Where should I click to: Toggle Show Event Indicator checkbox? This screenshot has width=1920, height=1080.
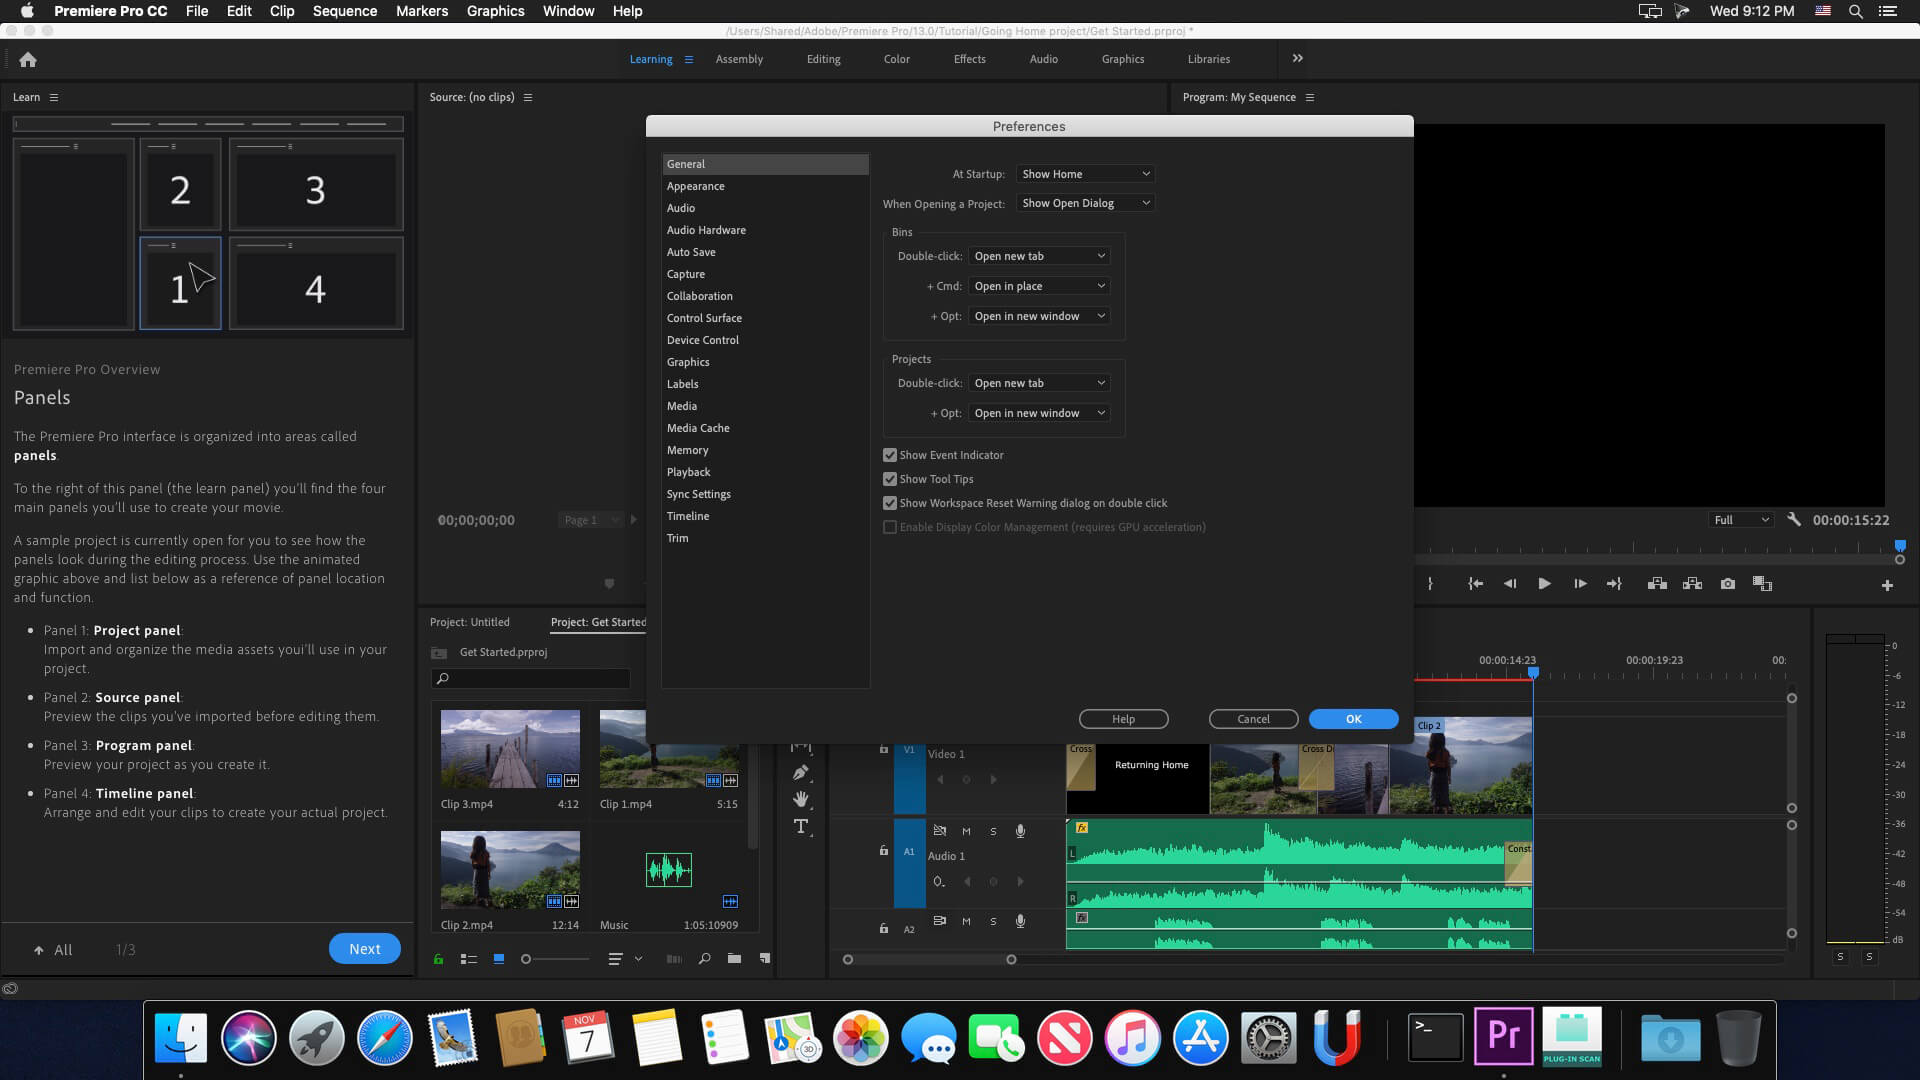pyautogui.click(x=890, y=454)
